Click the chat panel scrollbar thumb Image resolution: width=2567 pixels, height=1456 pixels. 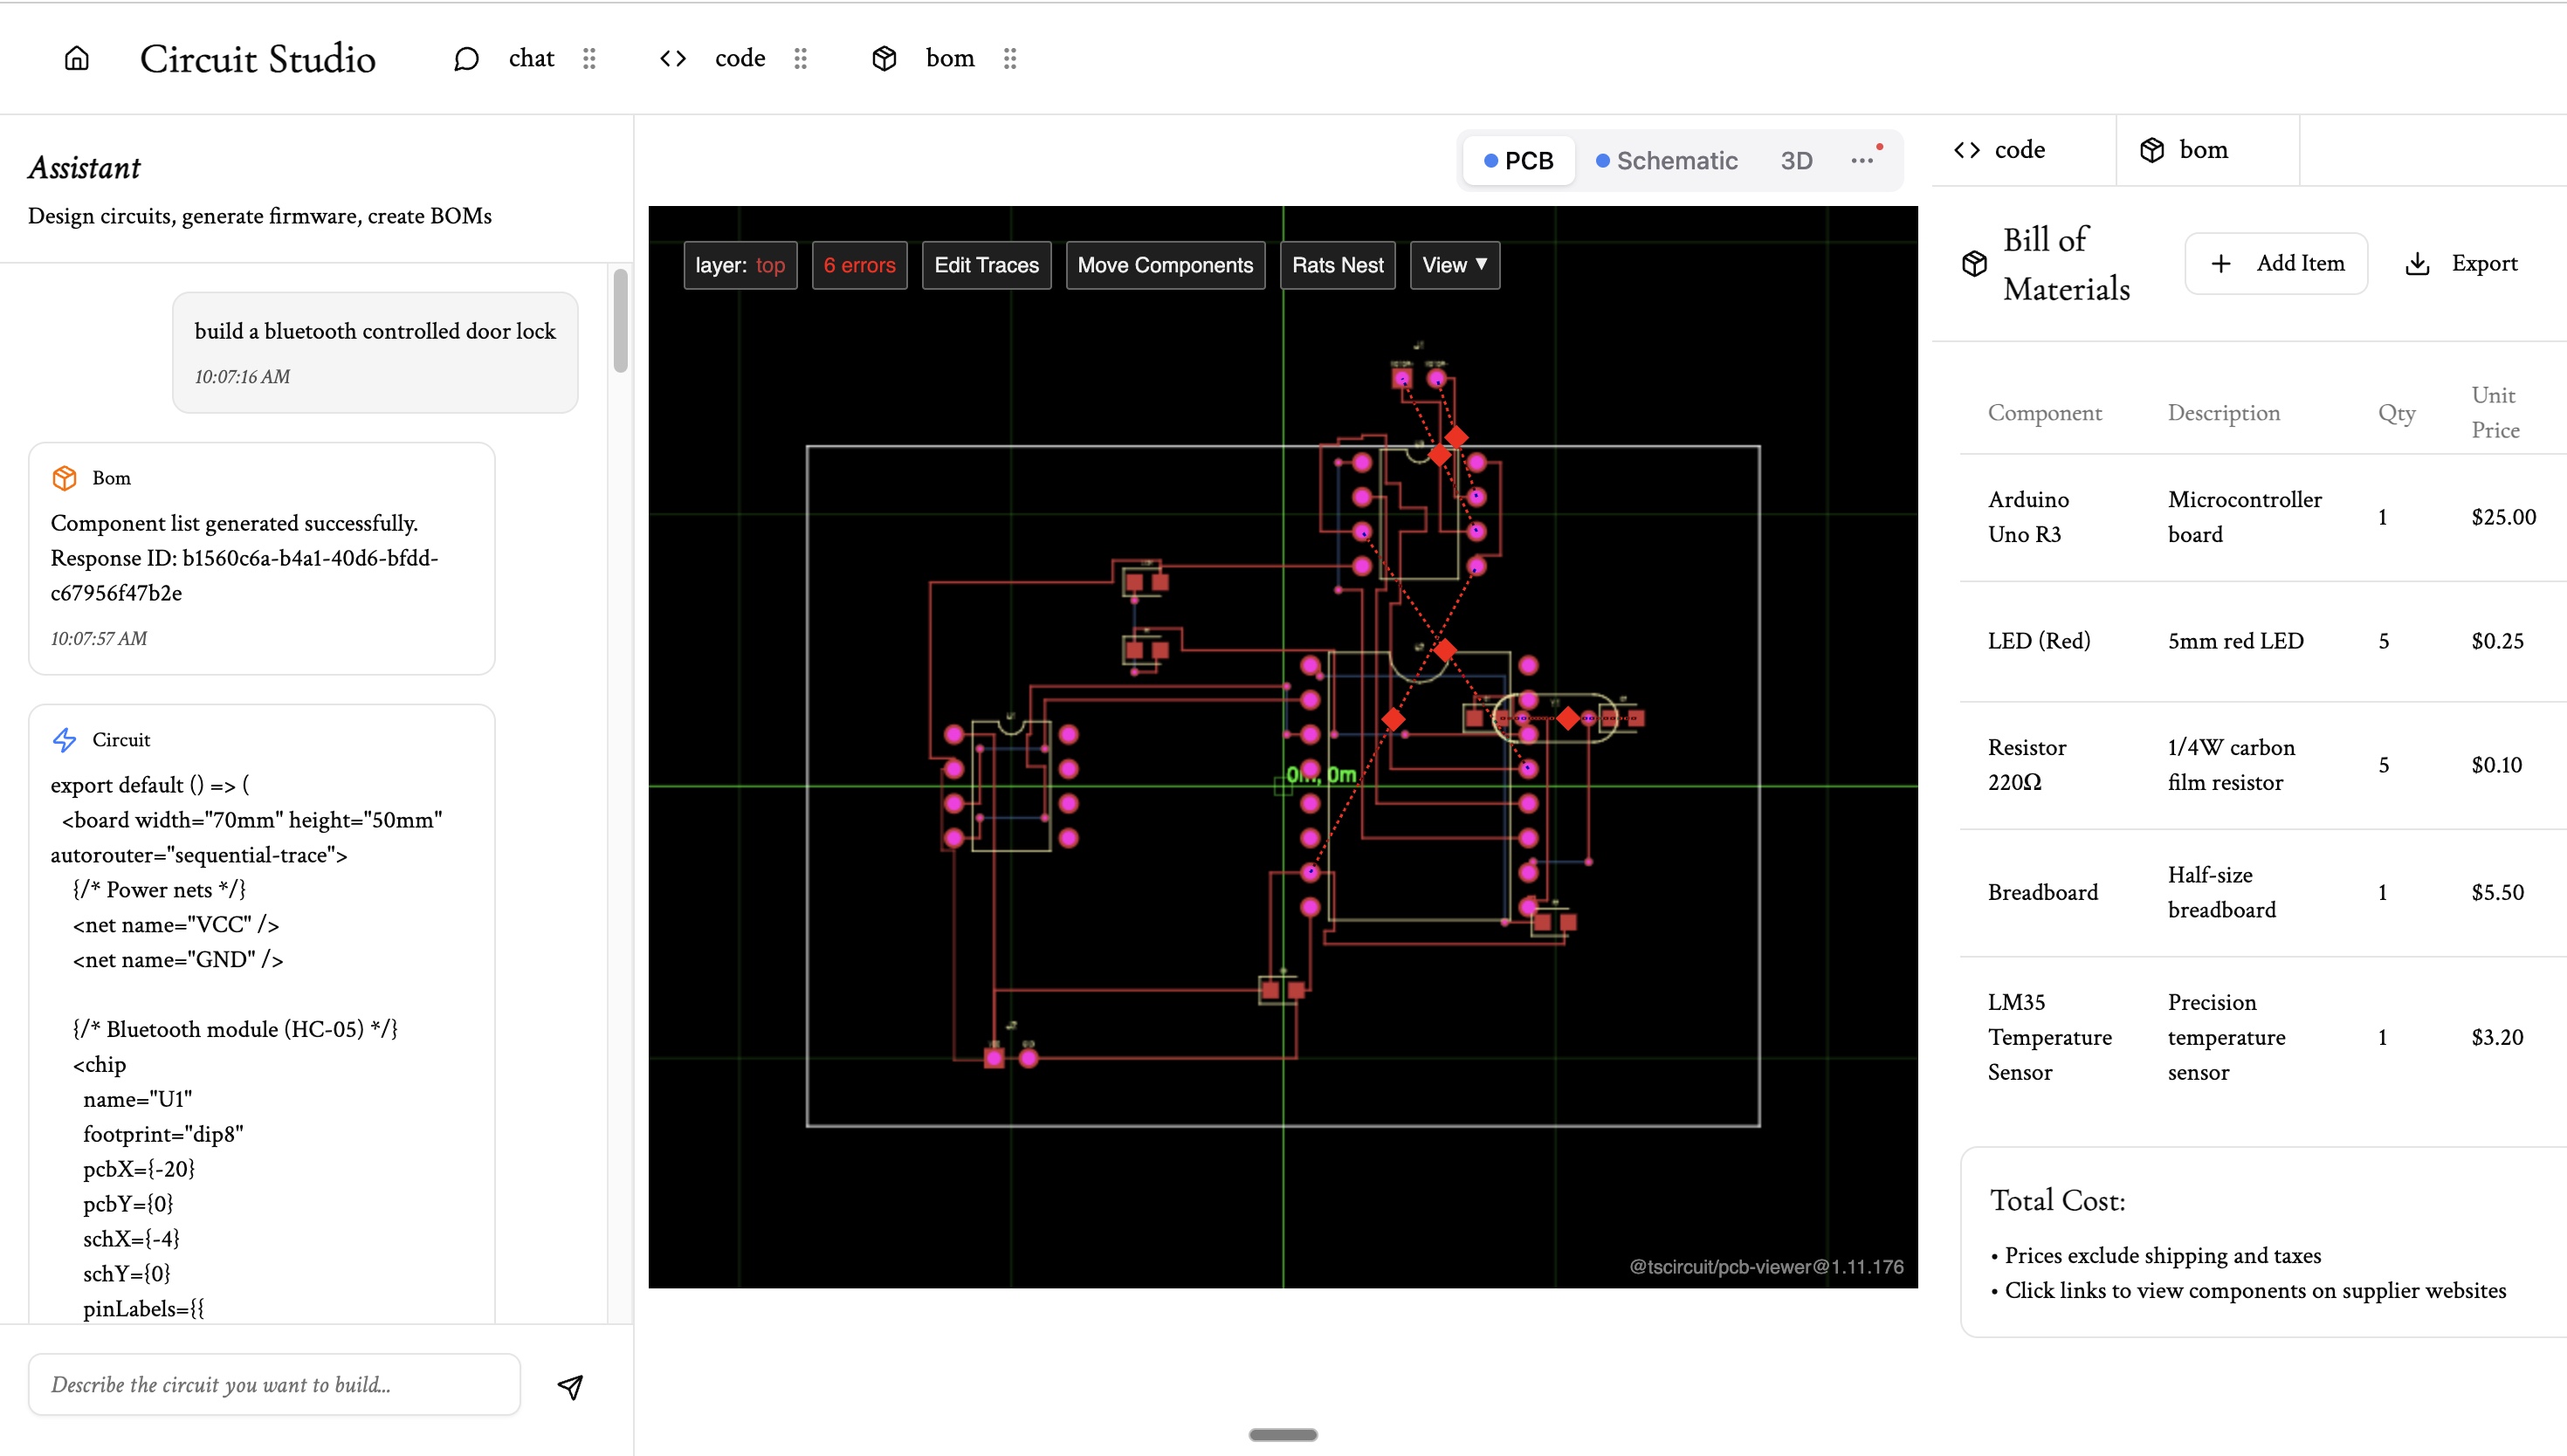[620, 320]
